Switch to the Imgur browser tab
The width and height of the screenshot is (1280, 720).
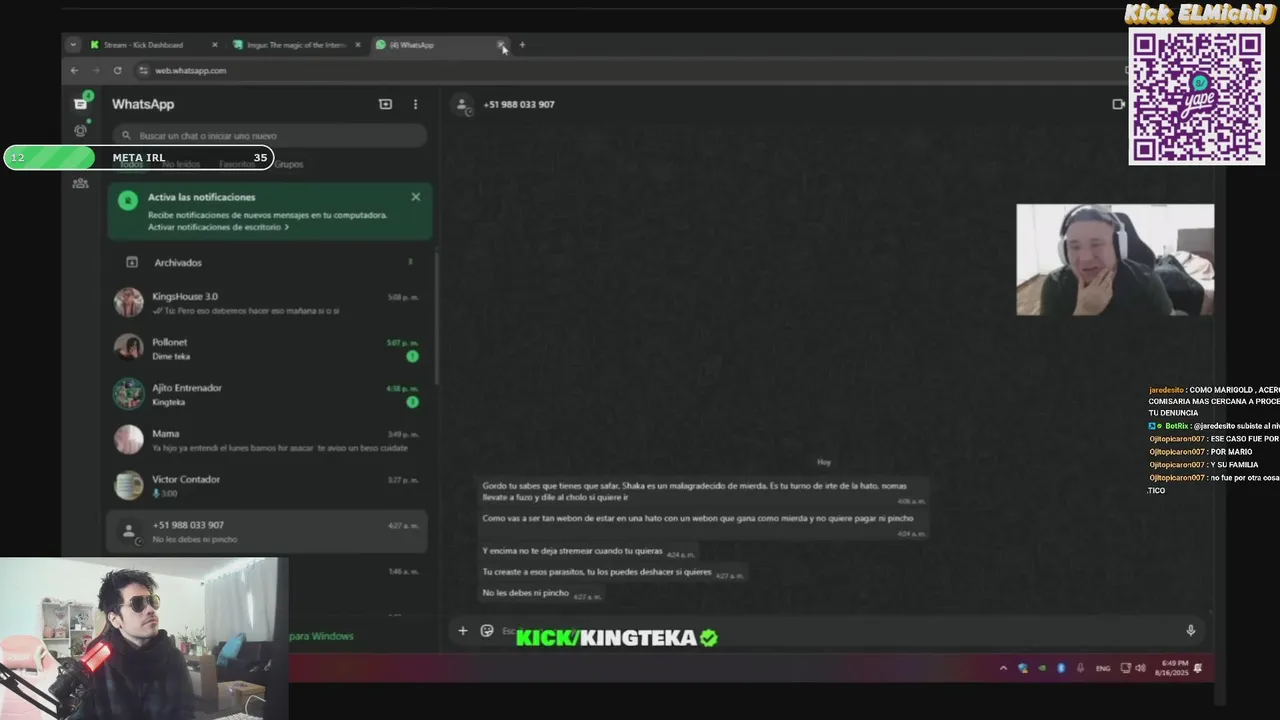[x=296, y=44]
